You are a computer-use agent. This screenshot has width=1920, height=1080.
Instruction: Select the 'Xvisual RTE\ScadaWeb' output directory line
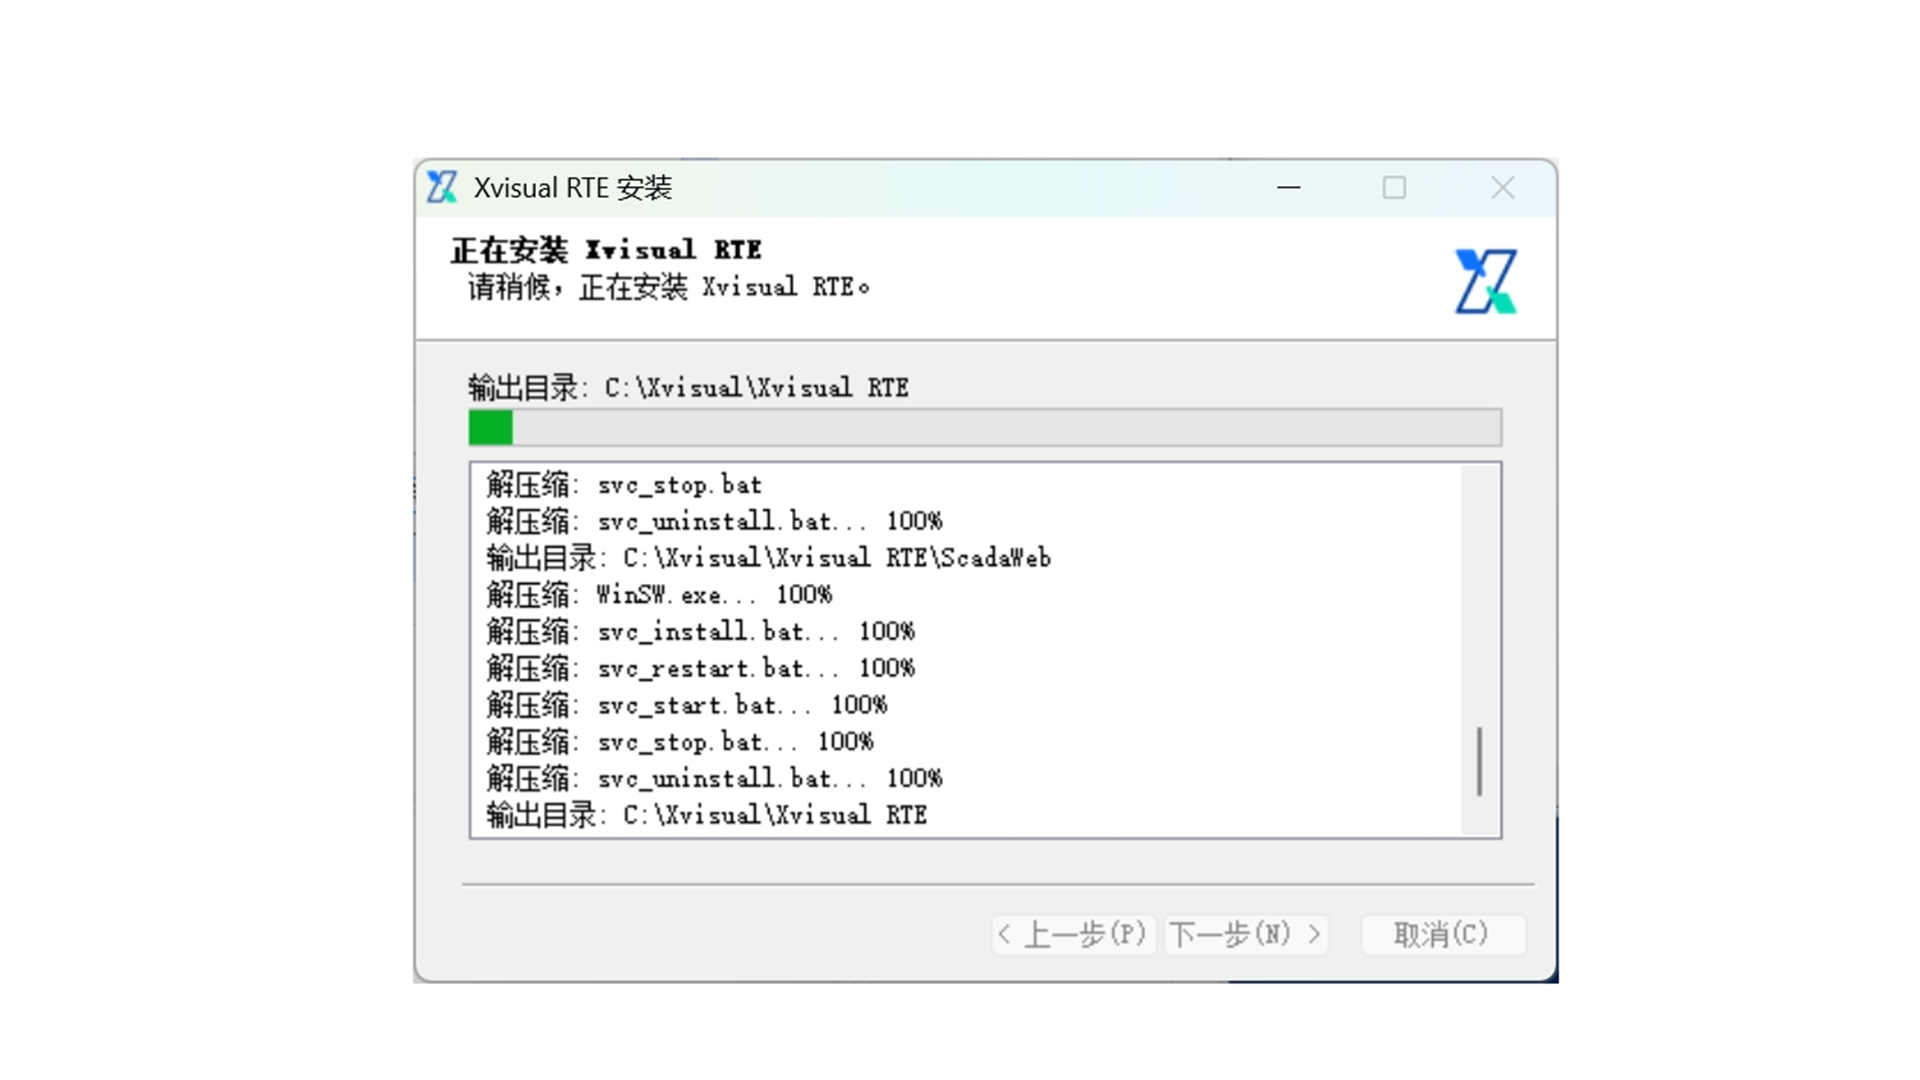tap(768, 558)
